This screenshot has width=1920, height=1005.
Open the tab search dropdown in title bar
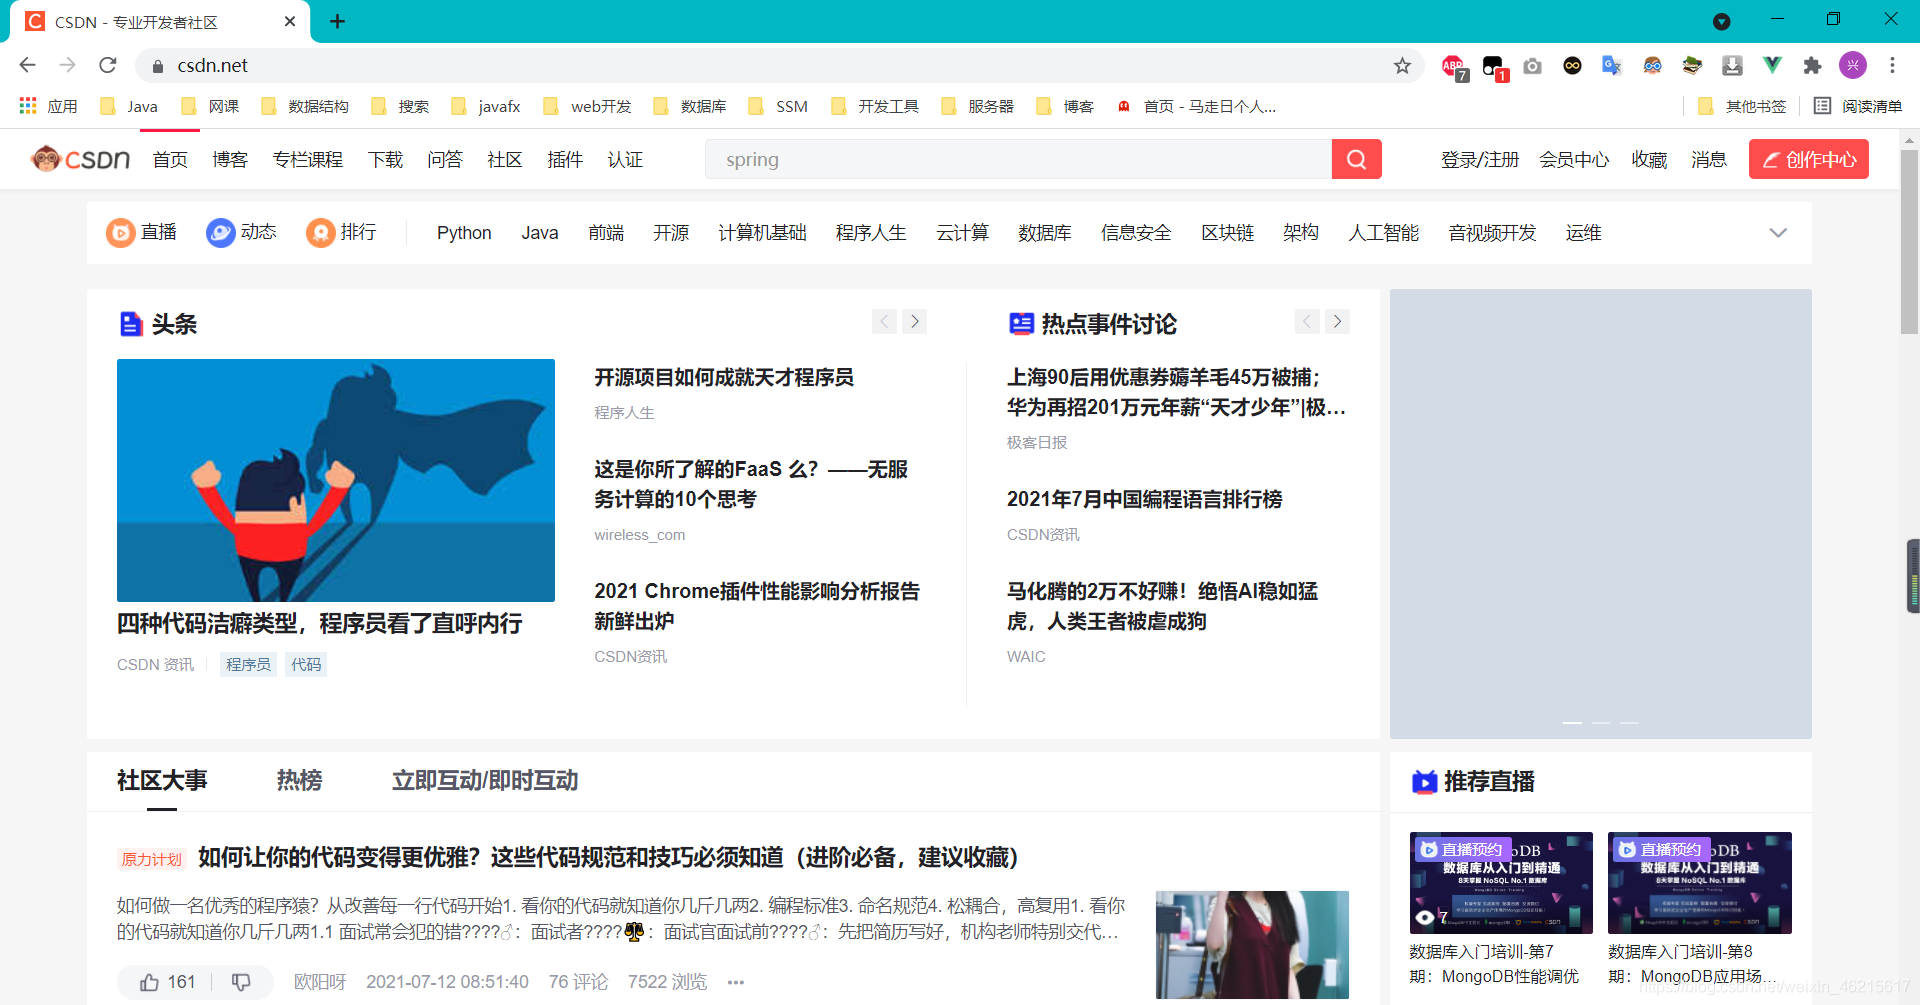(x=1722, y=21)
